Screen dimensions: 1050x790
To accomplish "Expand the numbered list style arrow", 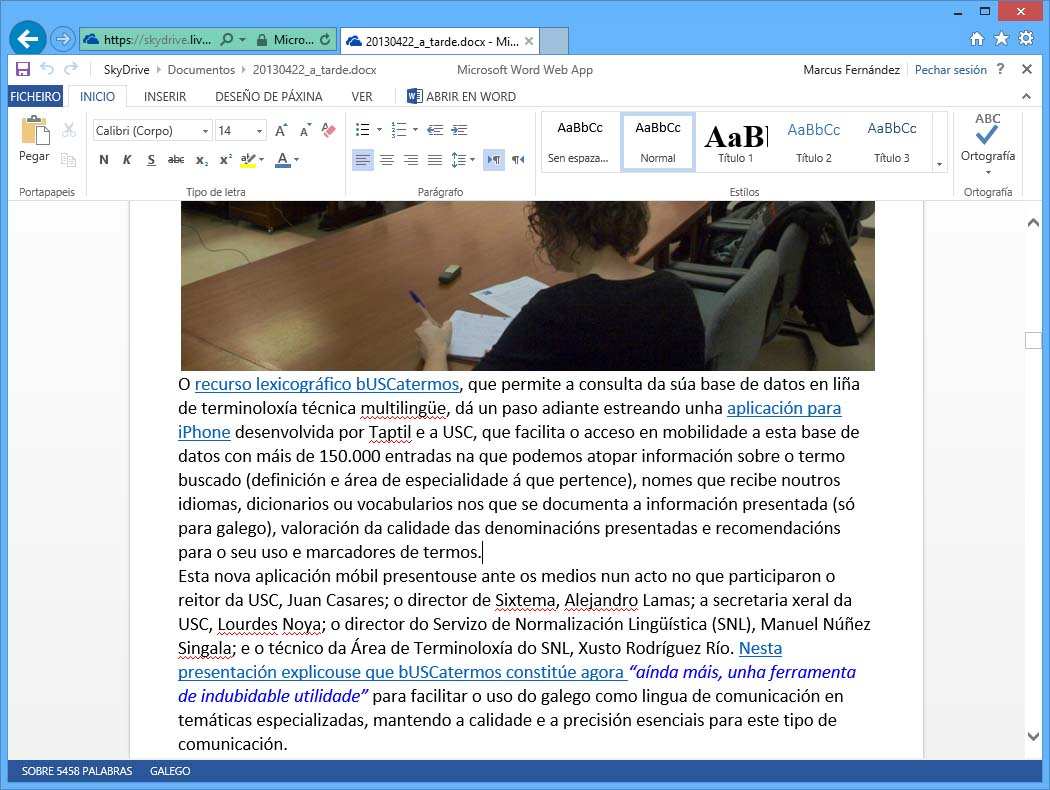I will 416,130.
